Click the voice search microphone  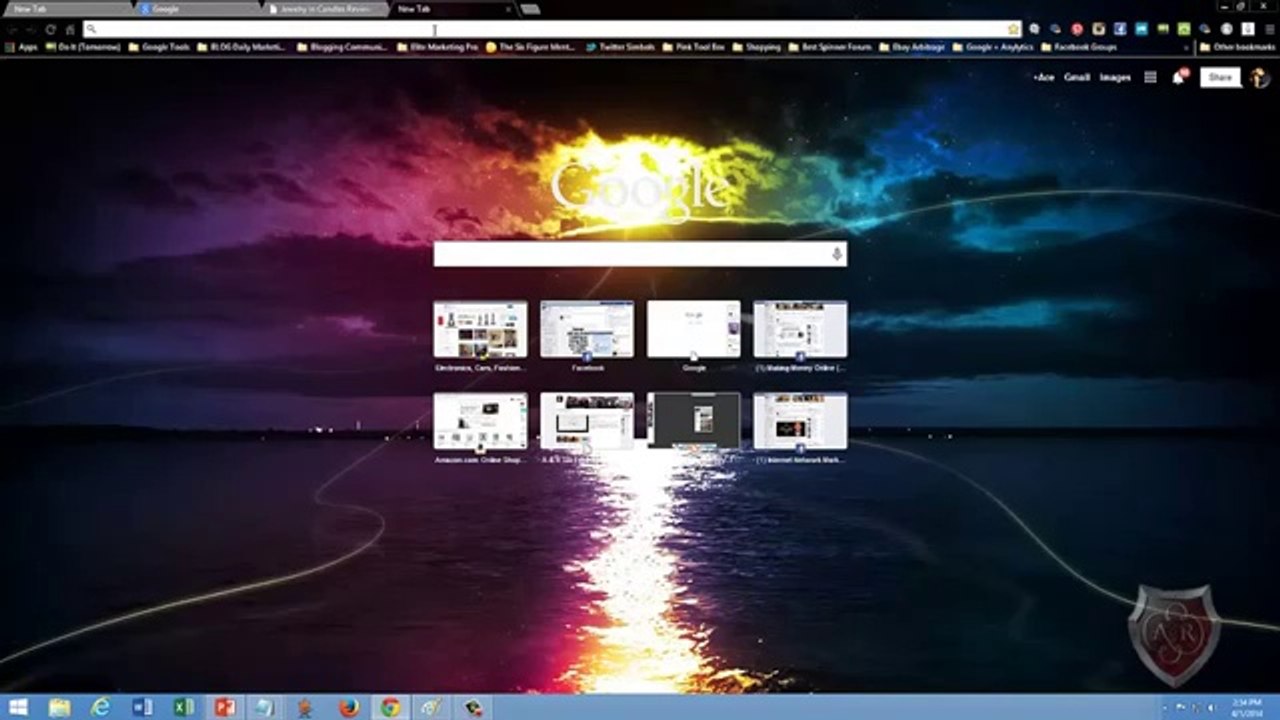coord(837,254)
